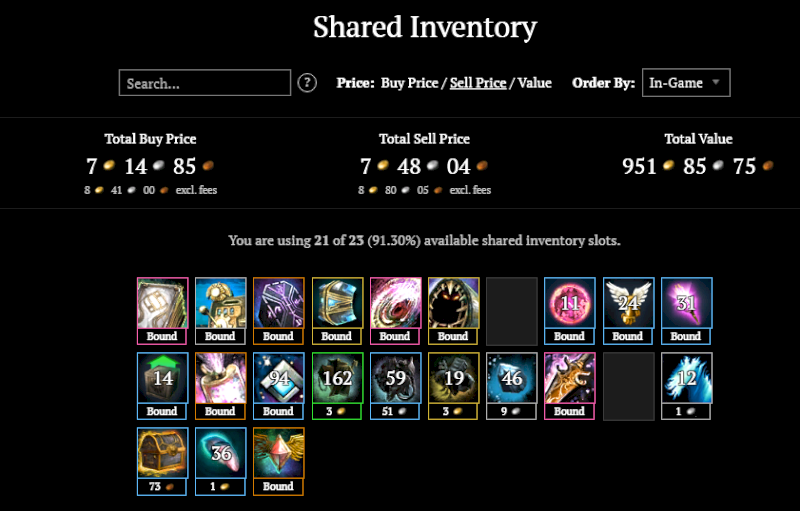800x511 pixels.
Task: Select the green-arrow crate item showing 14
Action: 162,378
